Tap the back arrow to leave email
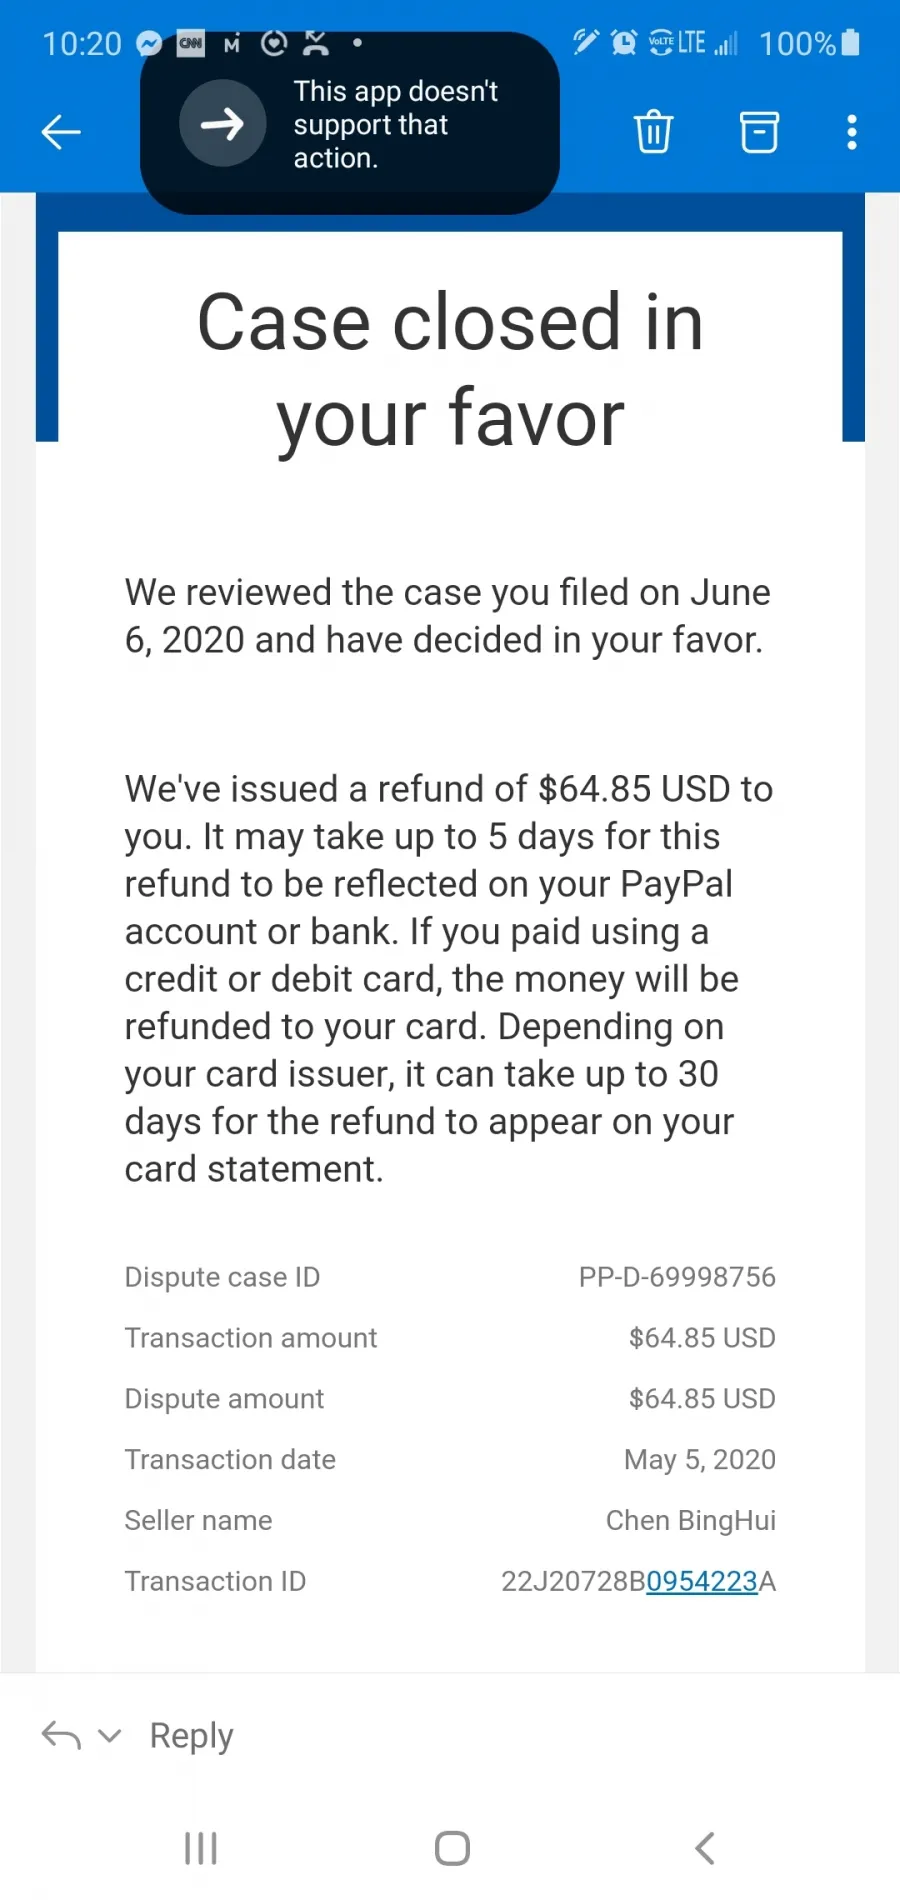The height and width of the screenshot is (1900, 900). point(61,132)
